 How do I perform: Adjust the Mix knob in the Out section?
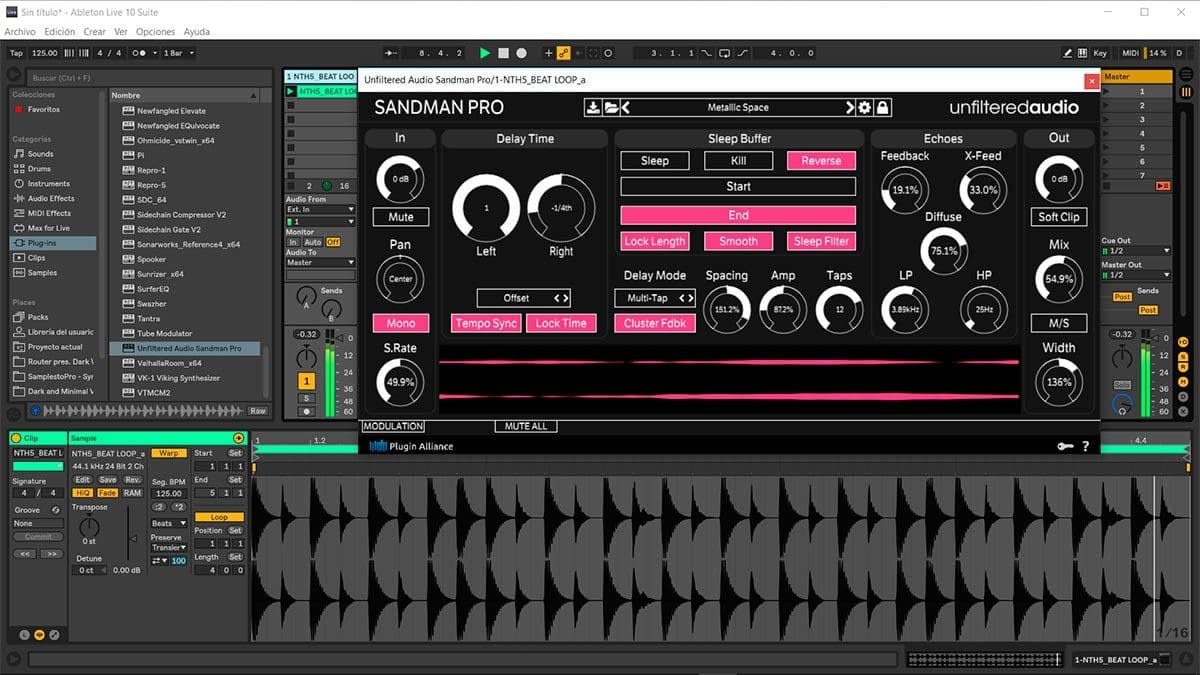(1059, 280)
